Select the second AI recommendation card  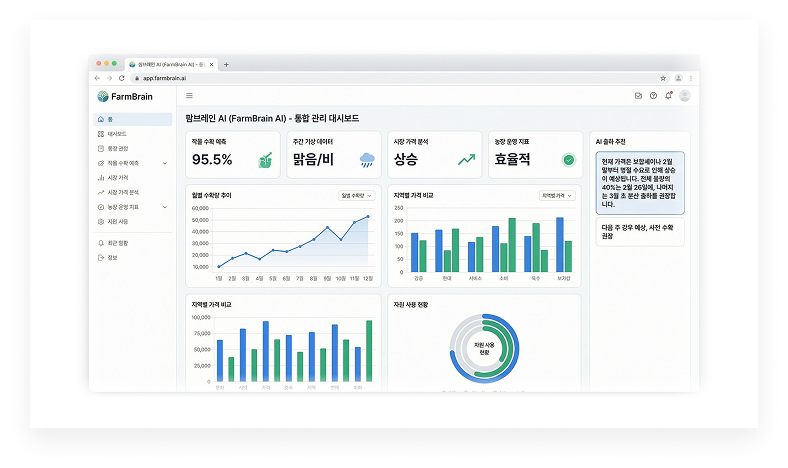click(x=640, y=232)
